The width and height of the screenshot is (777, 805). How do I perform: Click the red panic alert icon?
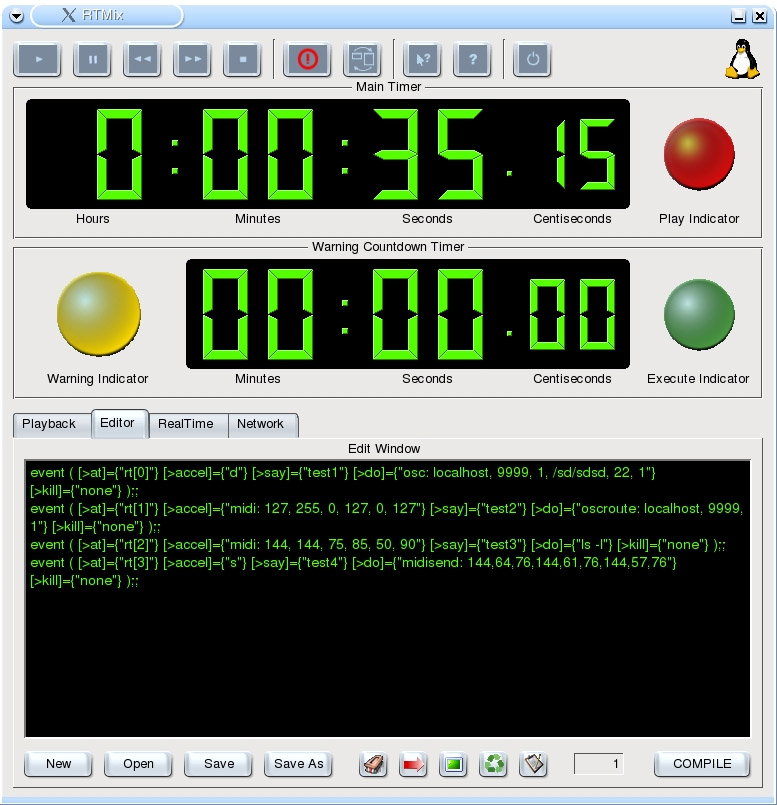(x=307, y=60)
